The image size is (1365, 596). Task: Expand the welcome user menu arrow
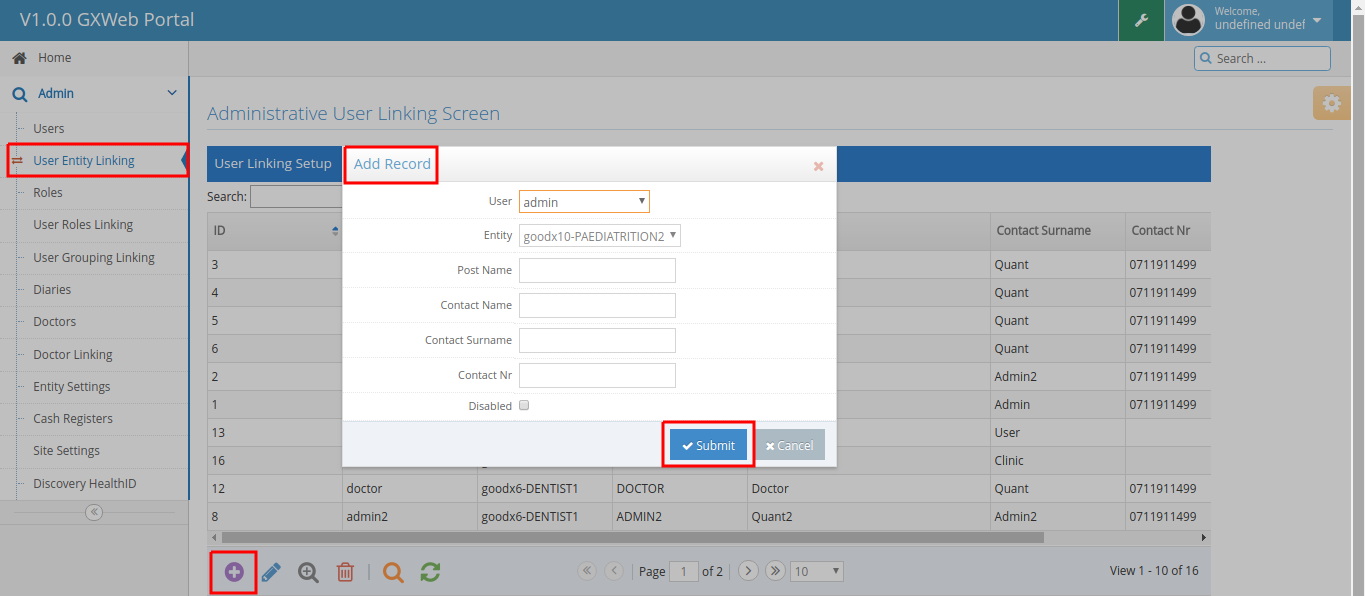[x=1316, y=20]
